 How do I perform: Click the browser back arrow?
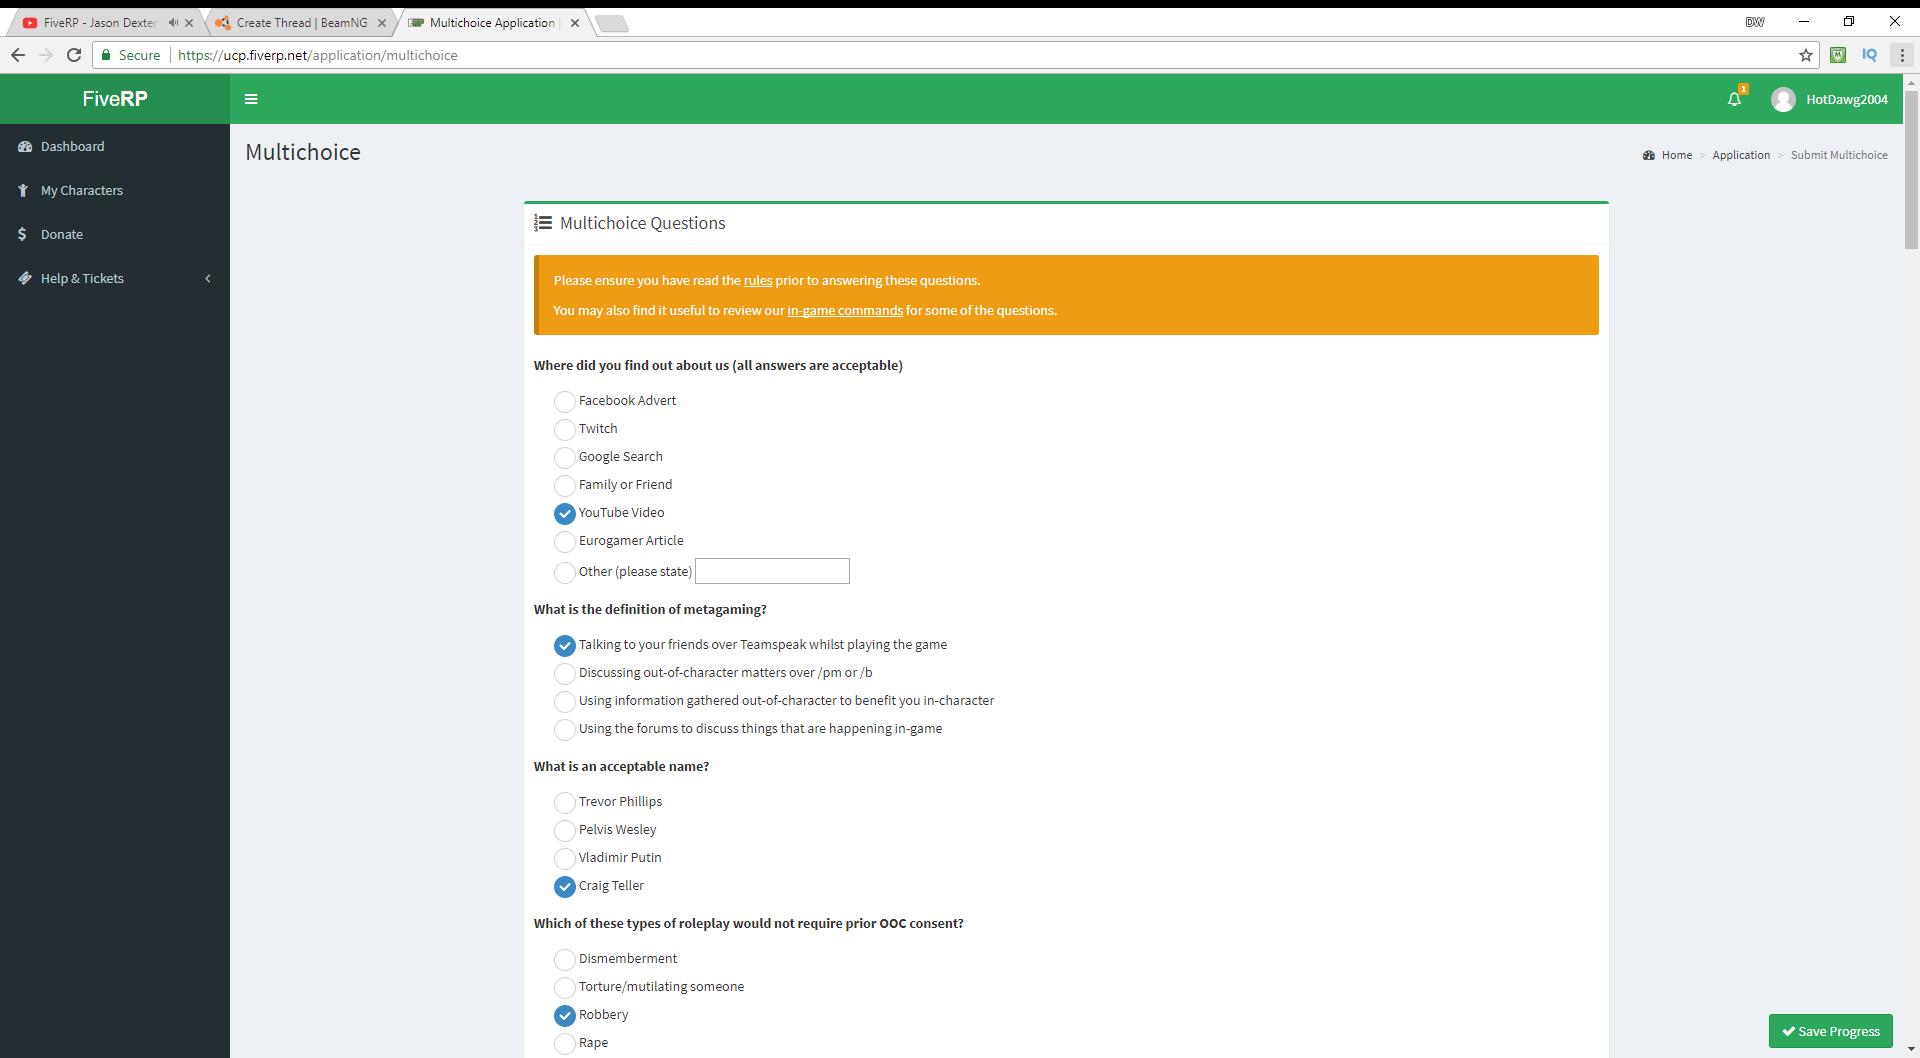click(x=18, y=55)
